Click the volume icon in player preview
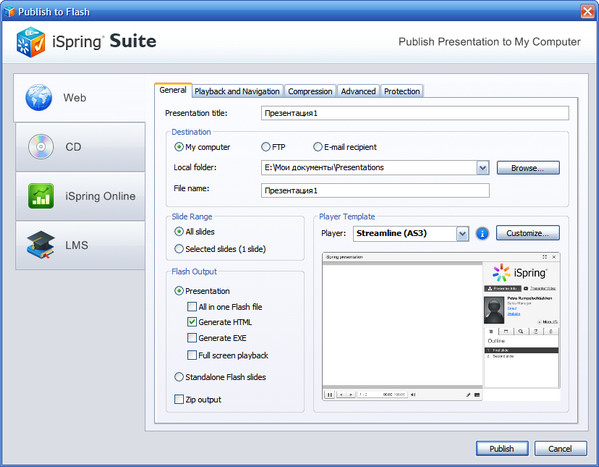Viewport: 599px width, 467px height. [x=413, y=394]
